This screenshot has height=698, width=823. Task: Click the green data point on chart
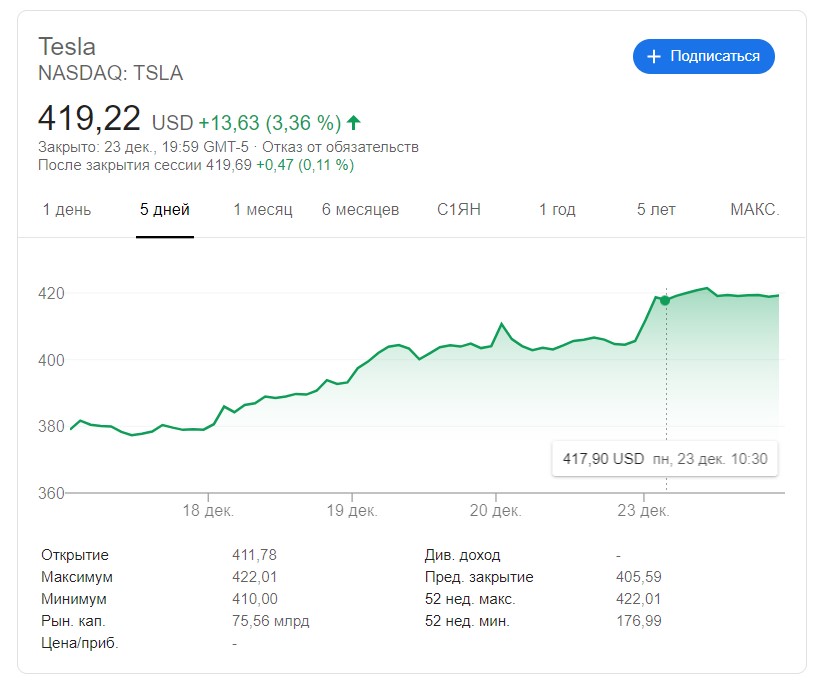point(665,300)
